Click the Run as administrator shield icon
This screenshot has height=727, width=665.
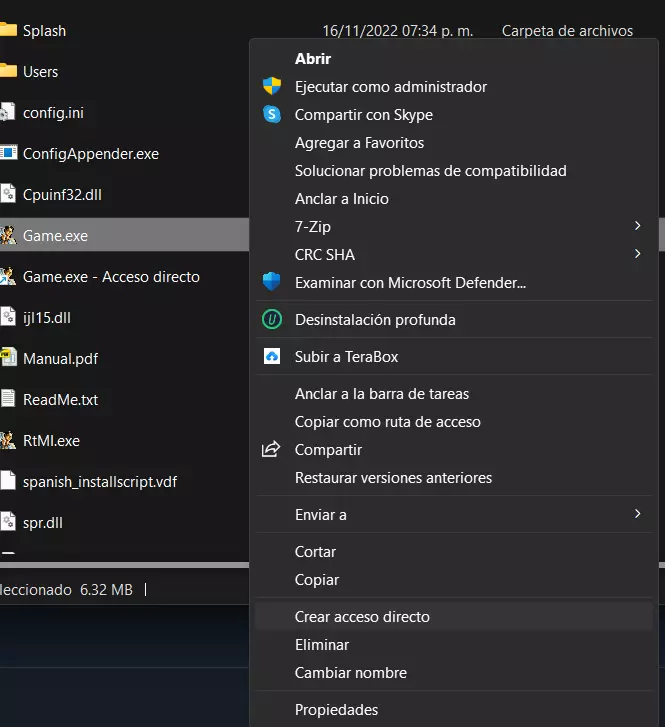coord(272,86)
